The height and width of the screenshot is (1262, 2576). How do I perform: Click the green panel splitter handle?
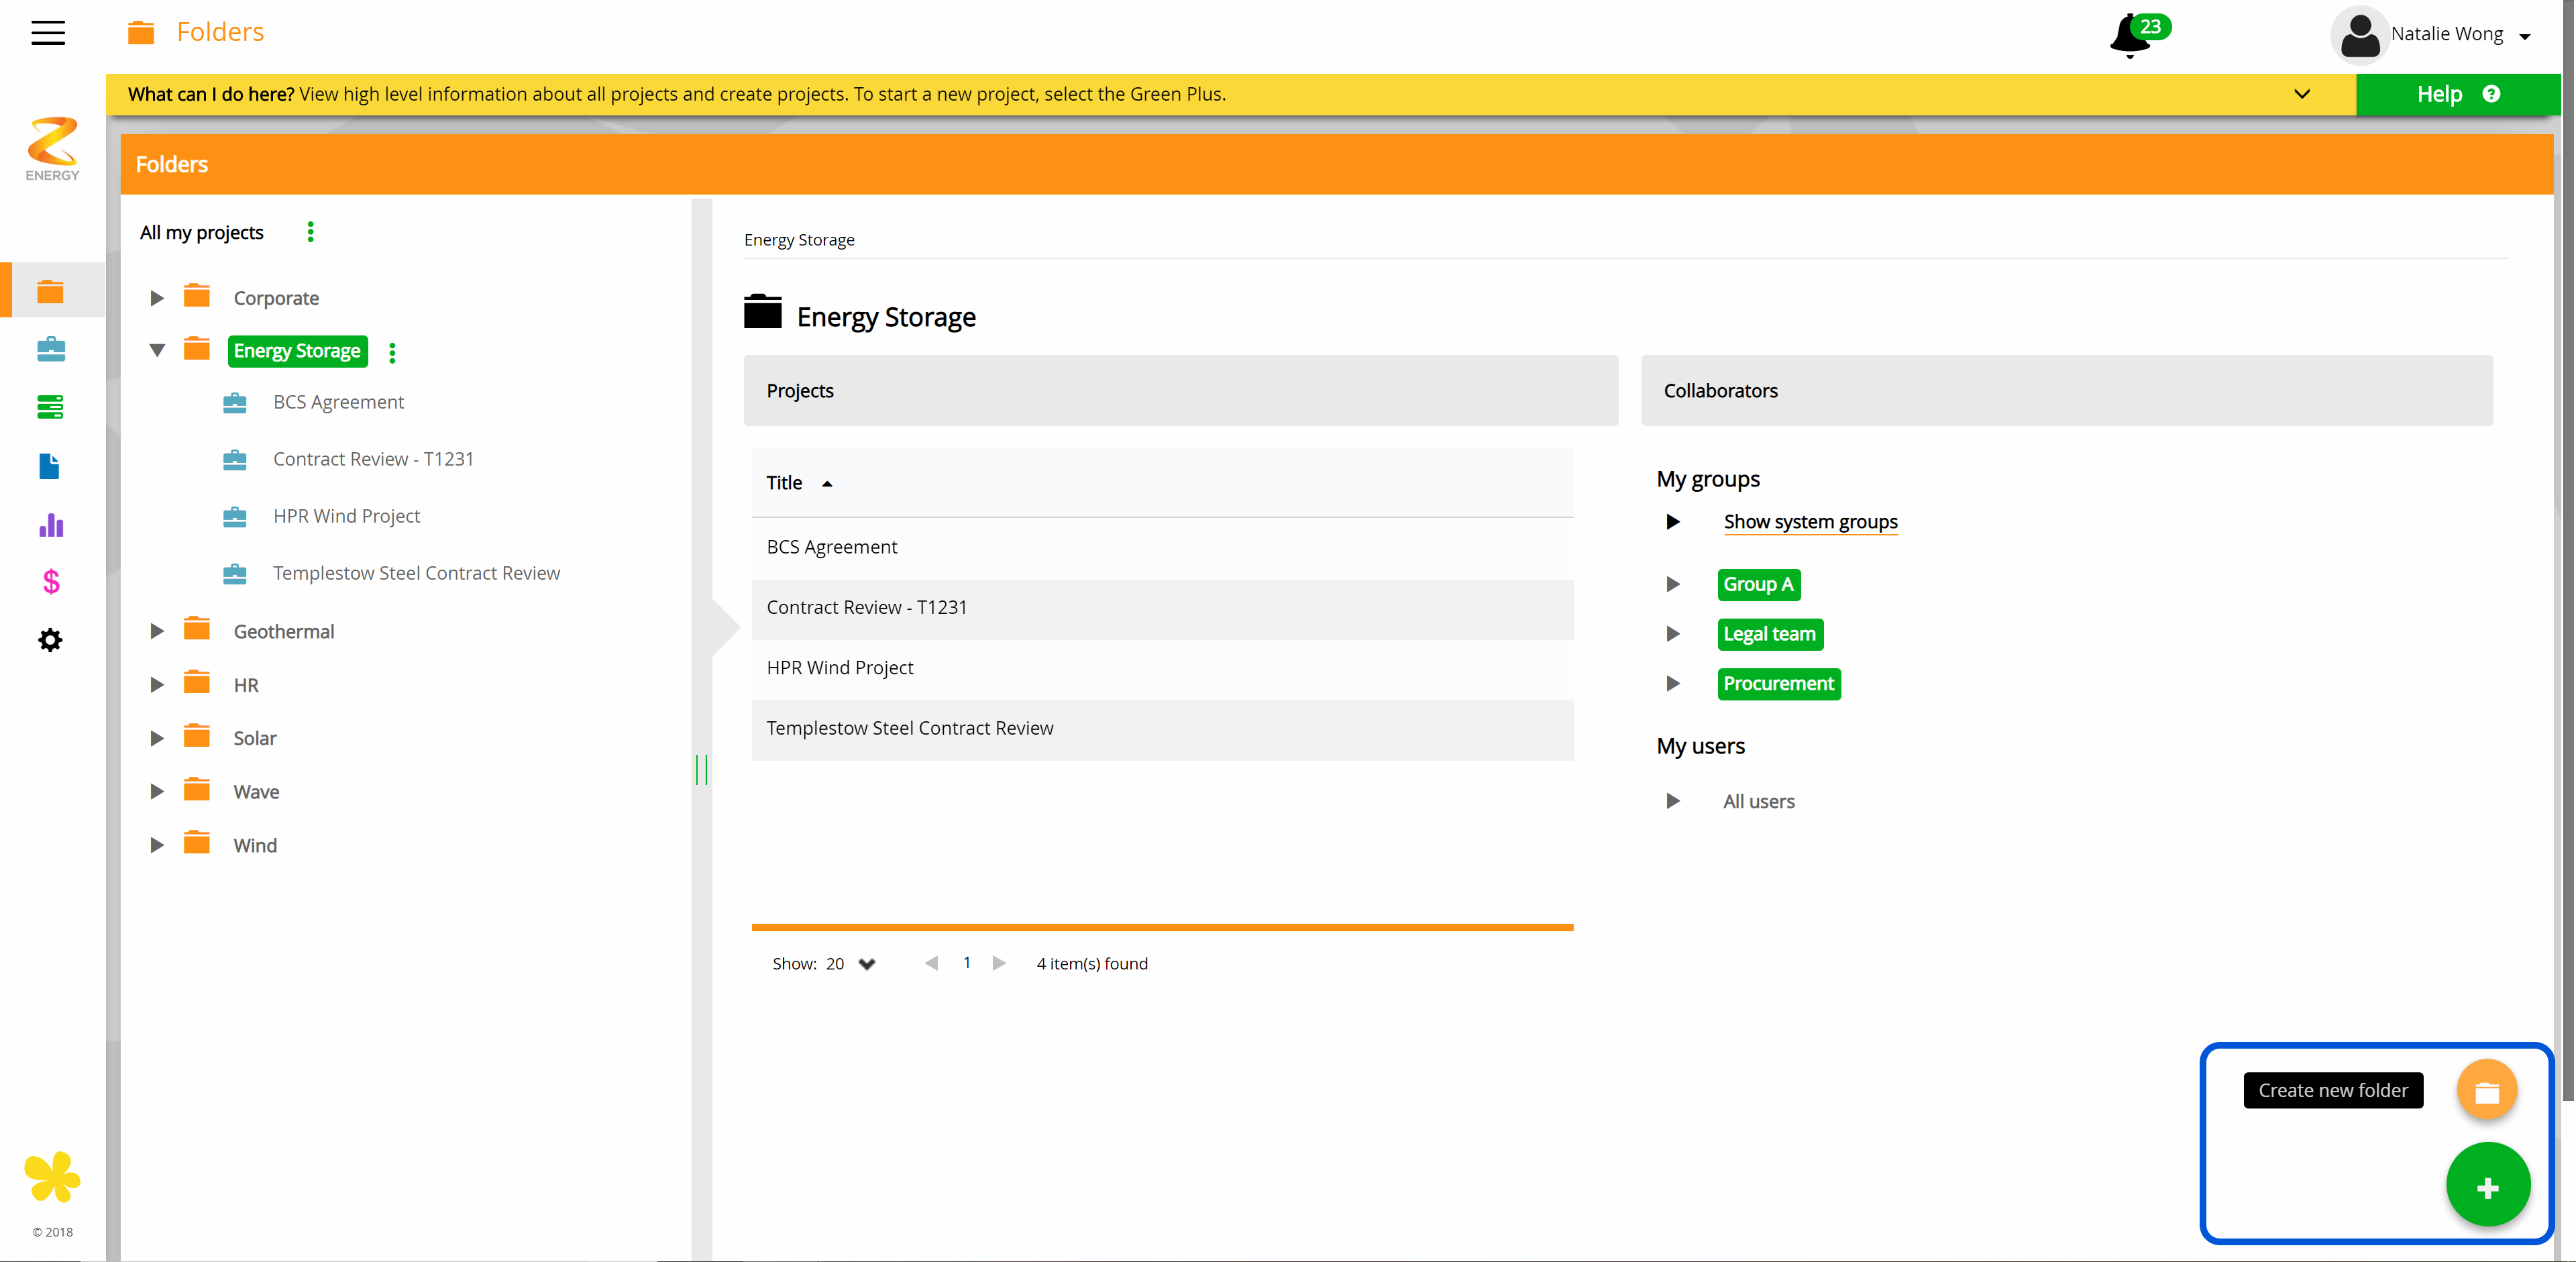[x=702, y=770]
